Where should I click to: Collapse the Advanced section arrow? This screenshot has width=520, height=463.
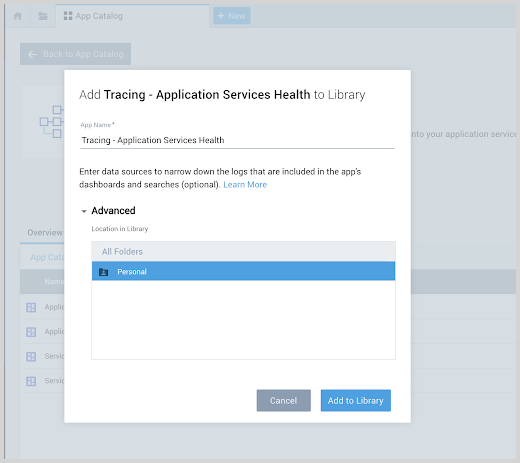84,211
